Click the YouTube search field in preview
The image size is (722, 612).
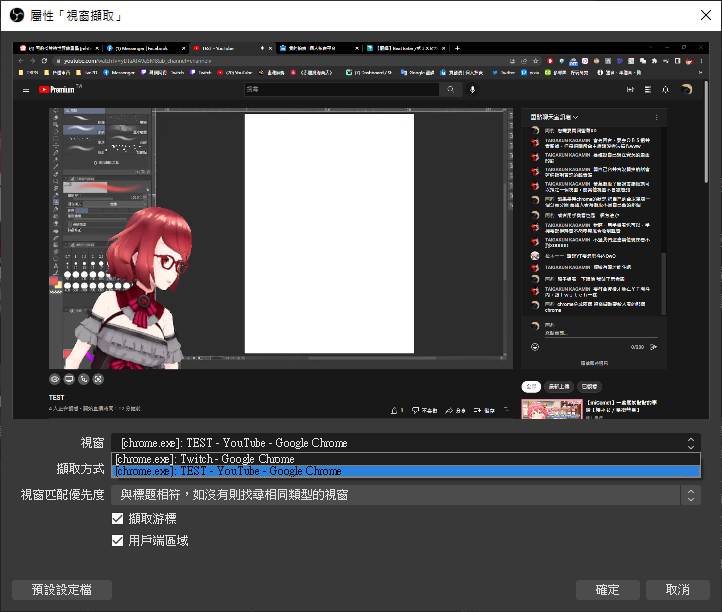(x=341, y=90)
